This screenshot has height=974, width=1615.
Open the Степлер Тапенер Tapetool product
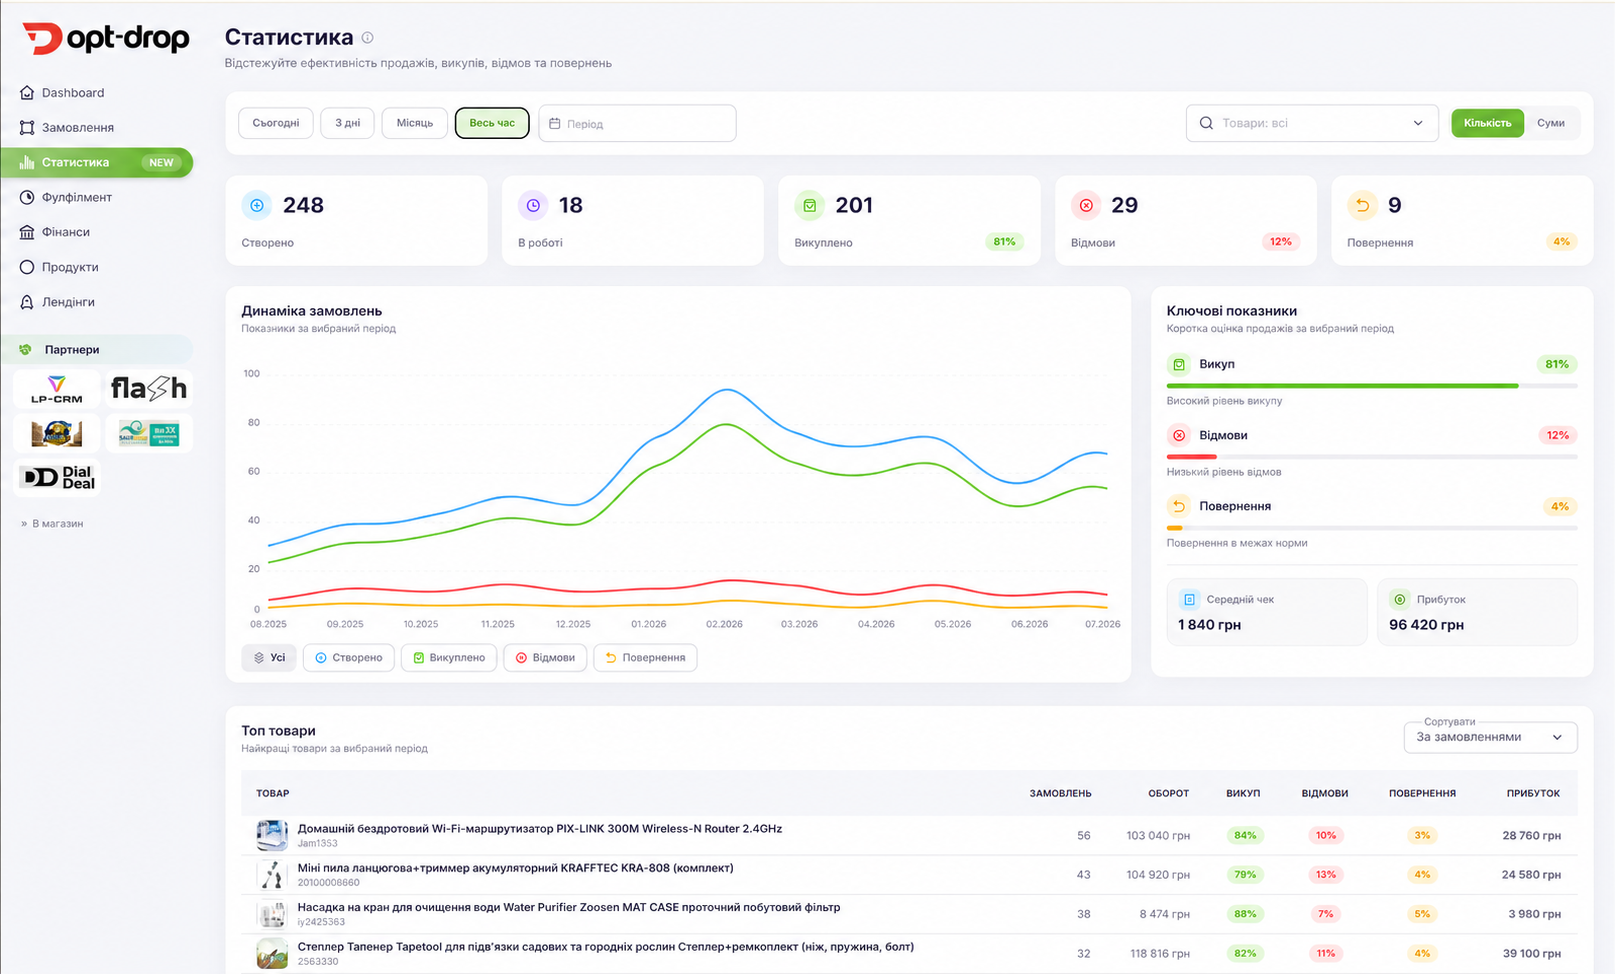click(606, 947)
